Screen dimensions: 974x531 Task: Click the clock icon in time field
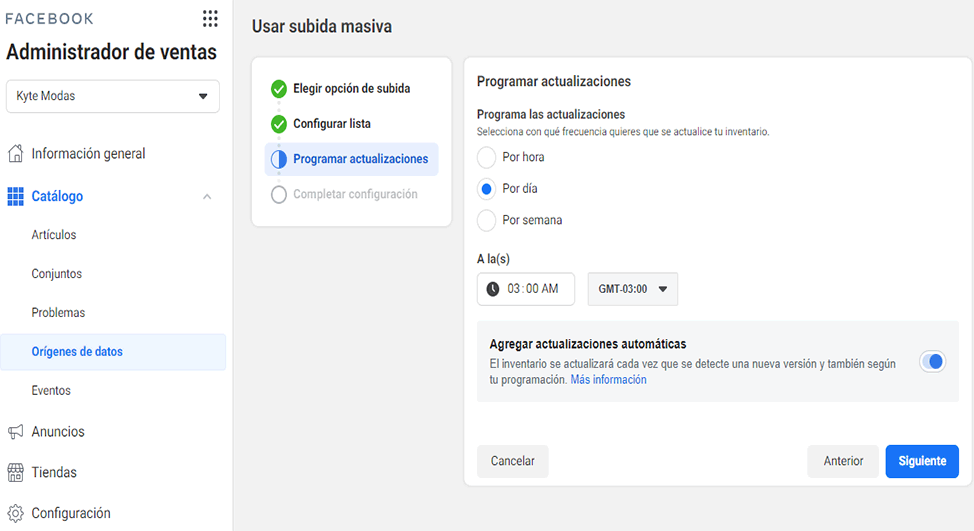pyautogui.click(x=493, y=289)
